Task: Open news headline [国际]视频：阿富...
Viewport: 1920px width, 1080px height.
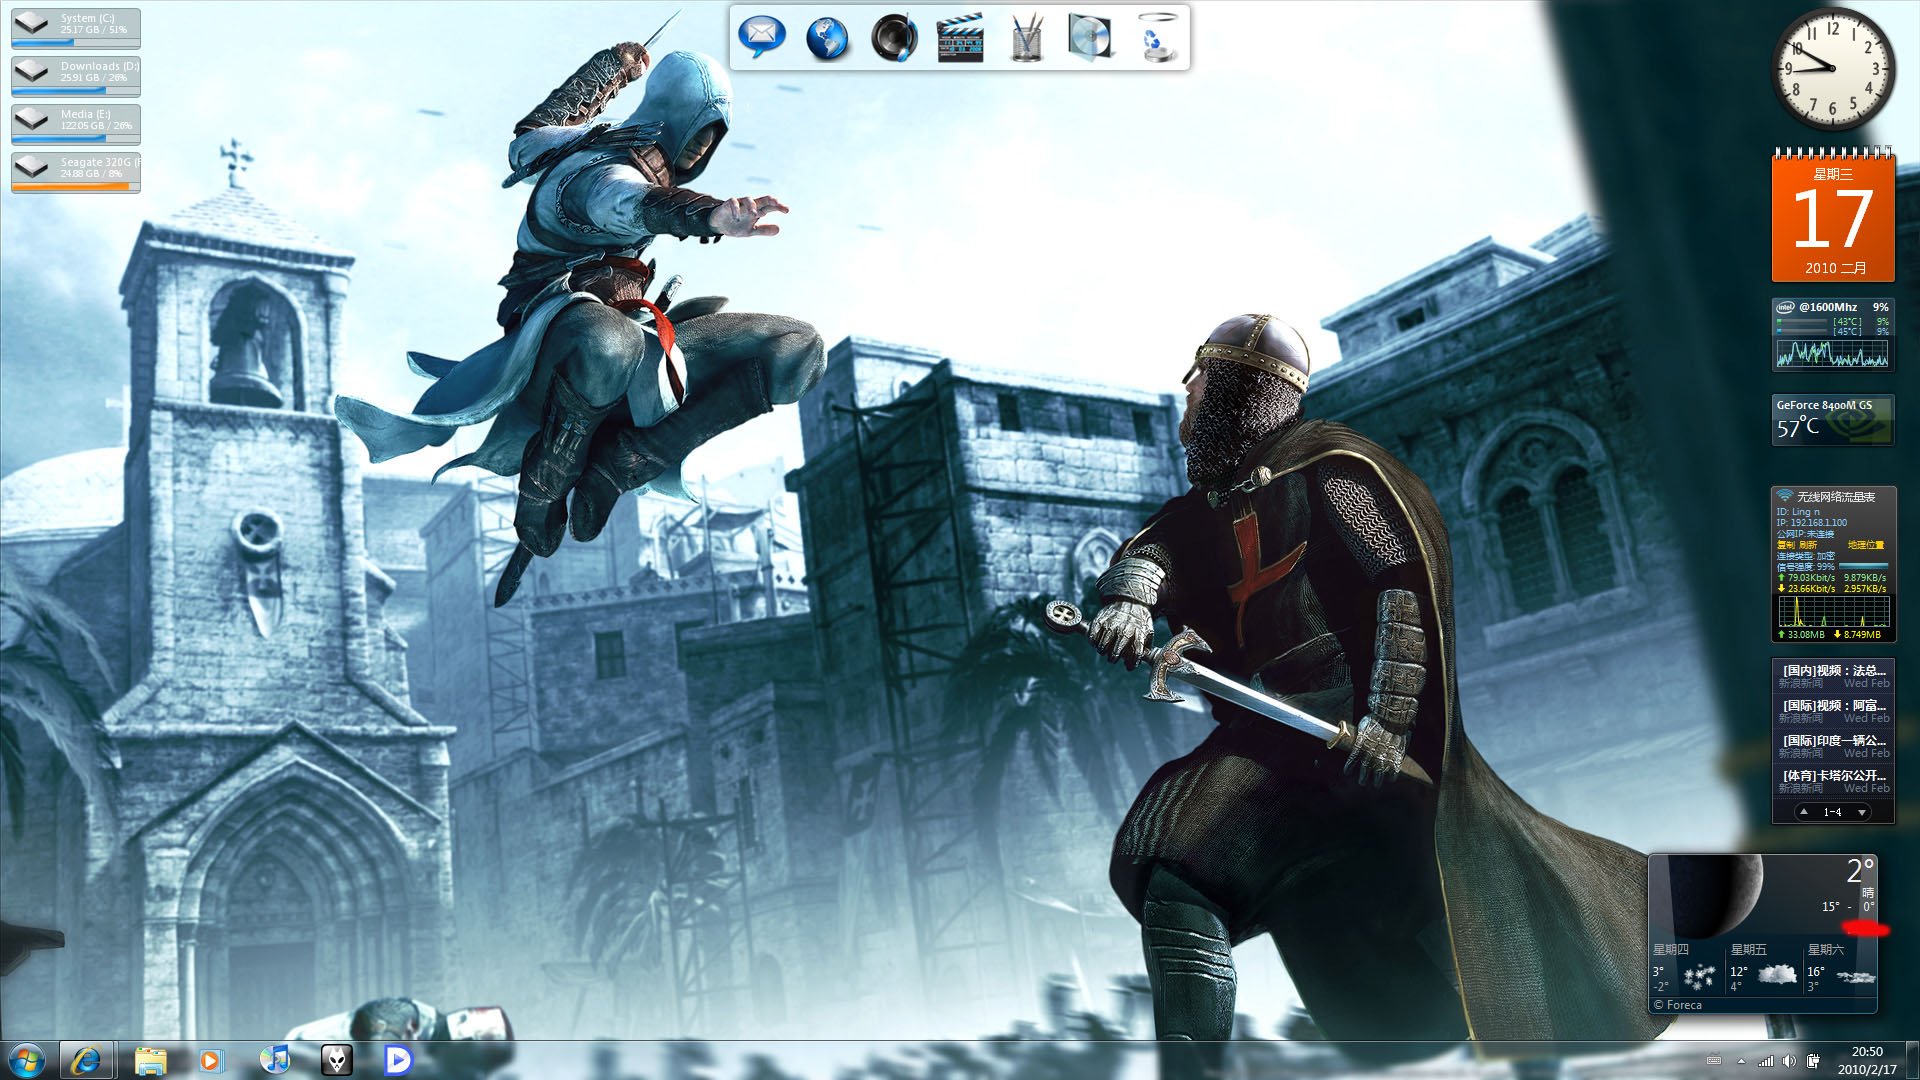Action: click(1834, 706)
